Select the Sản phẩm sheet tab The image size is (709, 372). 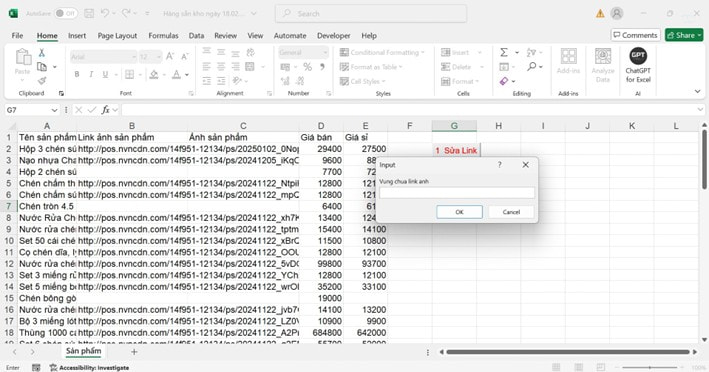pyautogui.click(x=83, y=351)
